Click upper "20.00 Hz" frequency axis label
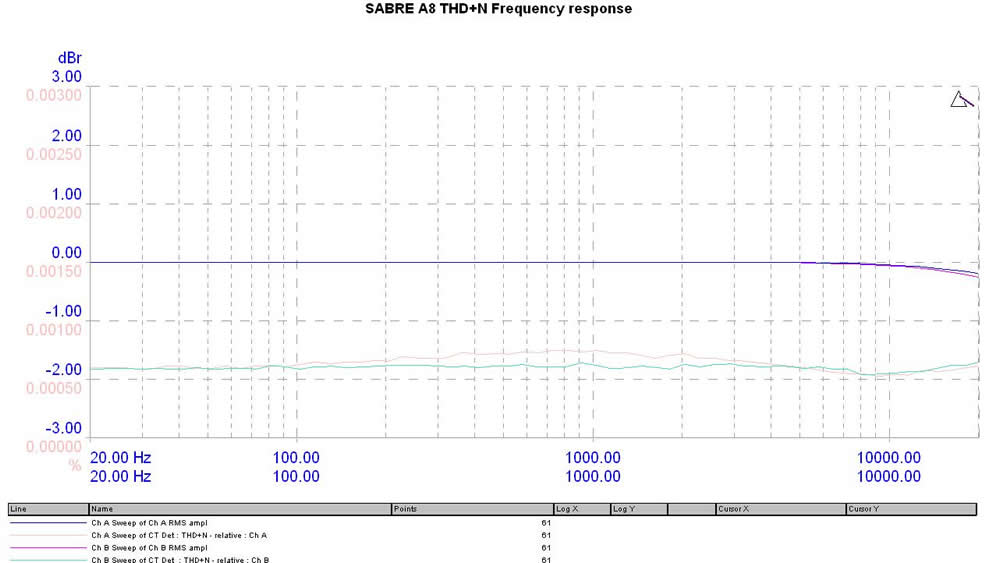The height and width of the screenshot is (563, 1000). tap(121, 458)
